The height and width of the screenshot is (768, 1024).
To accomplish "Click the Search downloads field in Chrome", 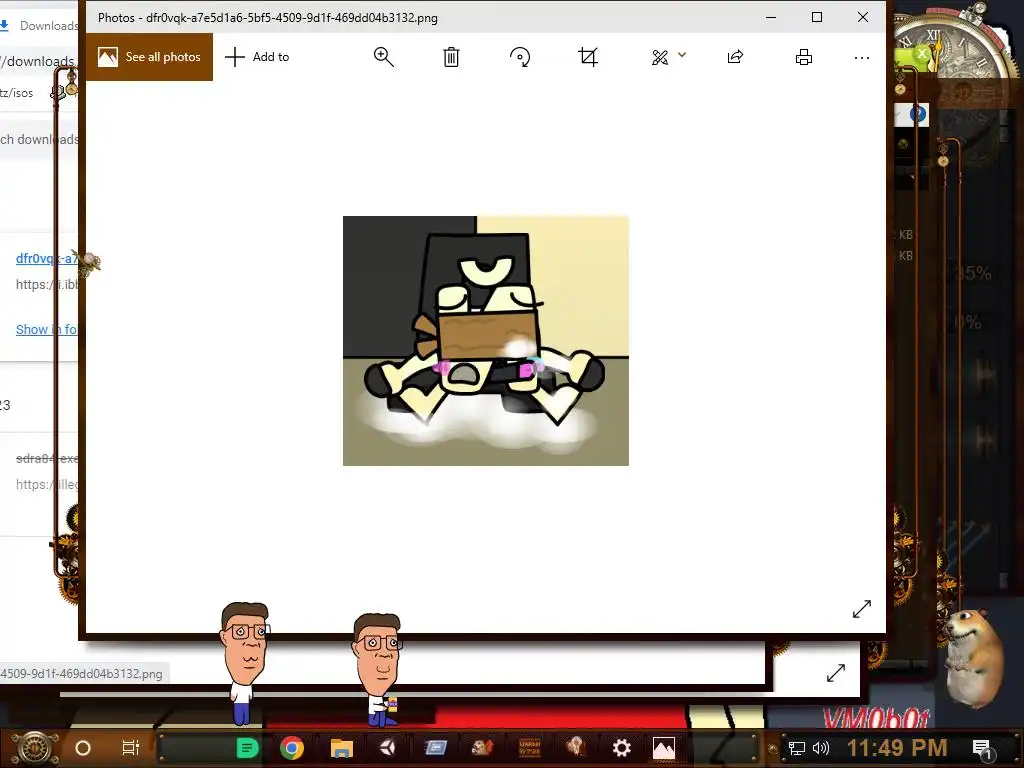I will coord(39,139).
